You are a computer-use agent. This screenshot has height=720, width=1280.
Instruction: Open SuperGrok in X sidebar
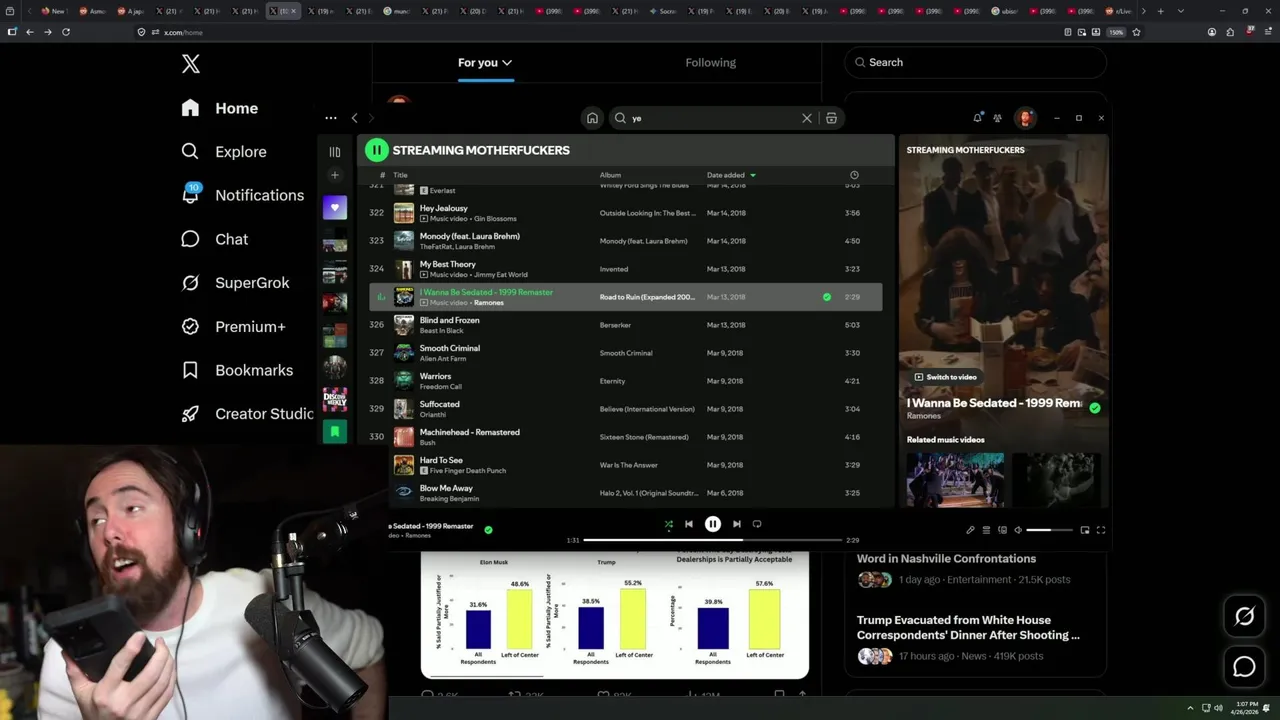coord(235,283)
